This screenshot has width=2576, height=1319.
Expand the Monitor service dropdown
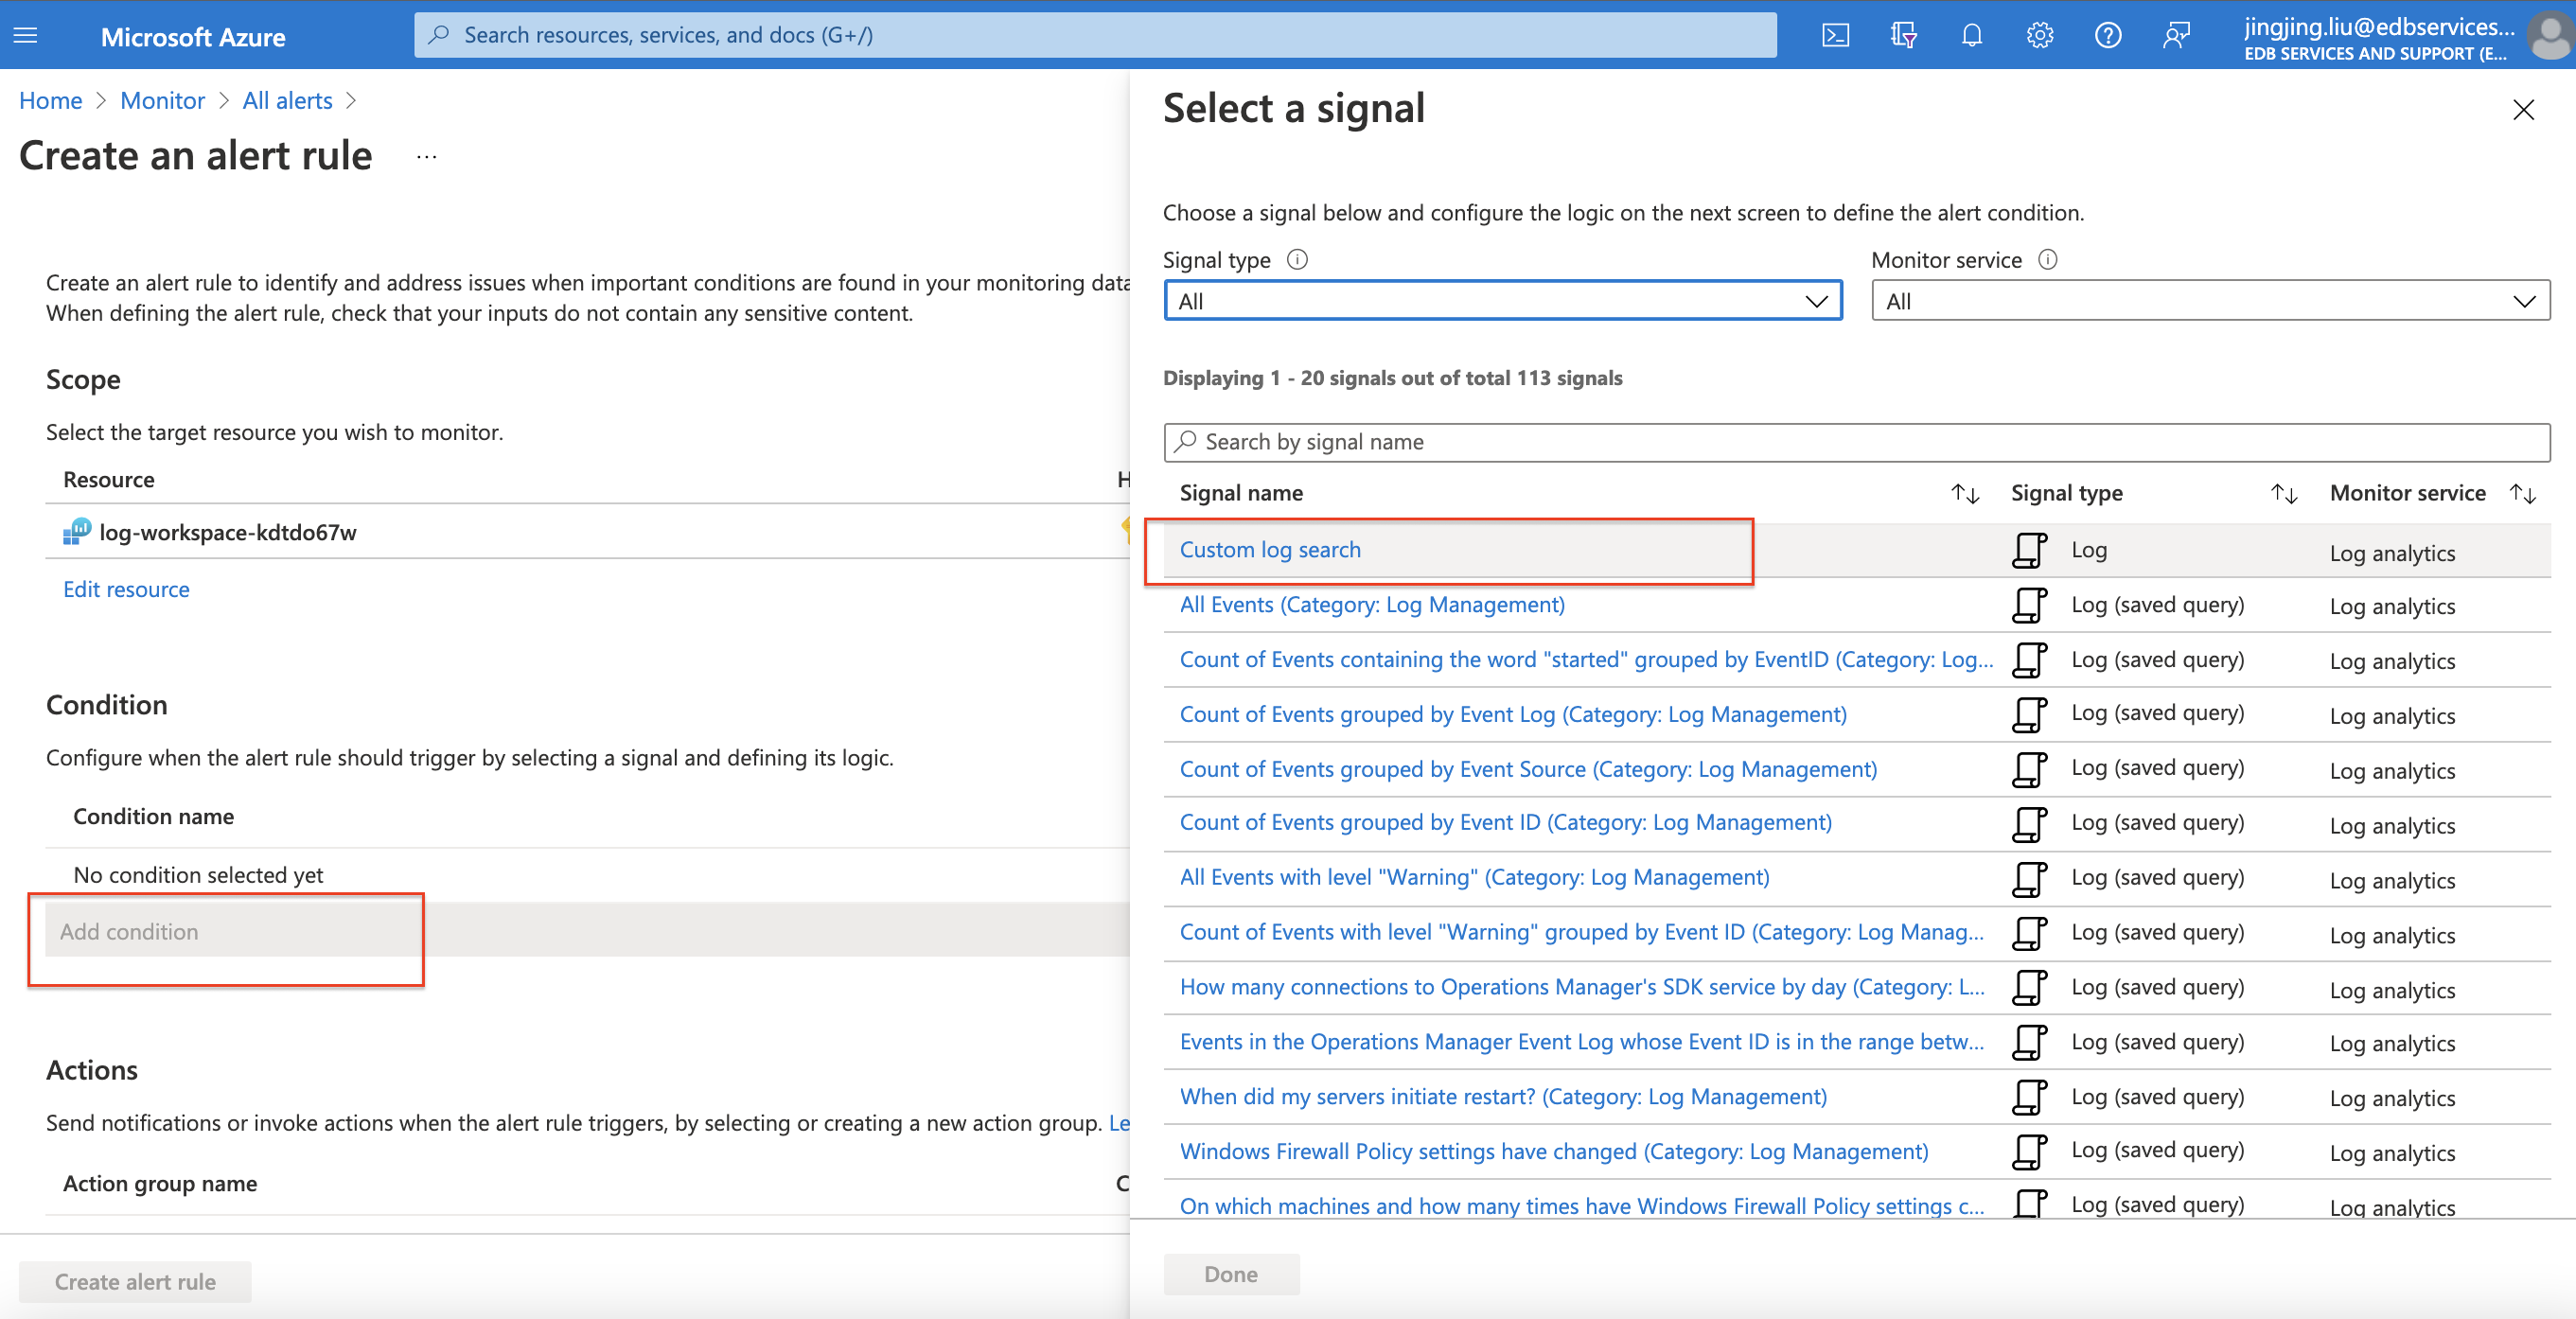click(x=2210, y=301)
